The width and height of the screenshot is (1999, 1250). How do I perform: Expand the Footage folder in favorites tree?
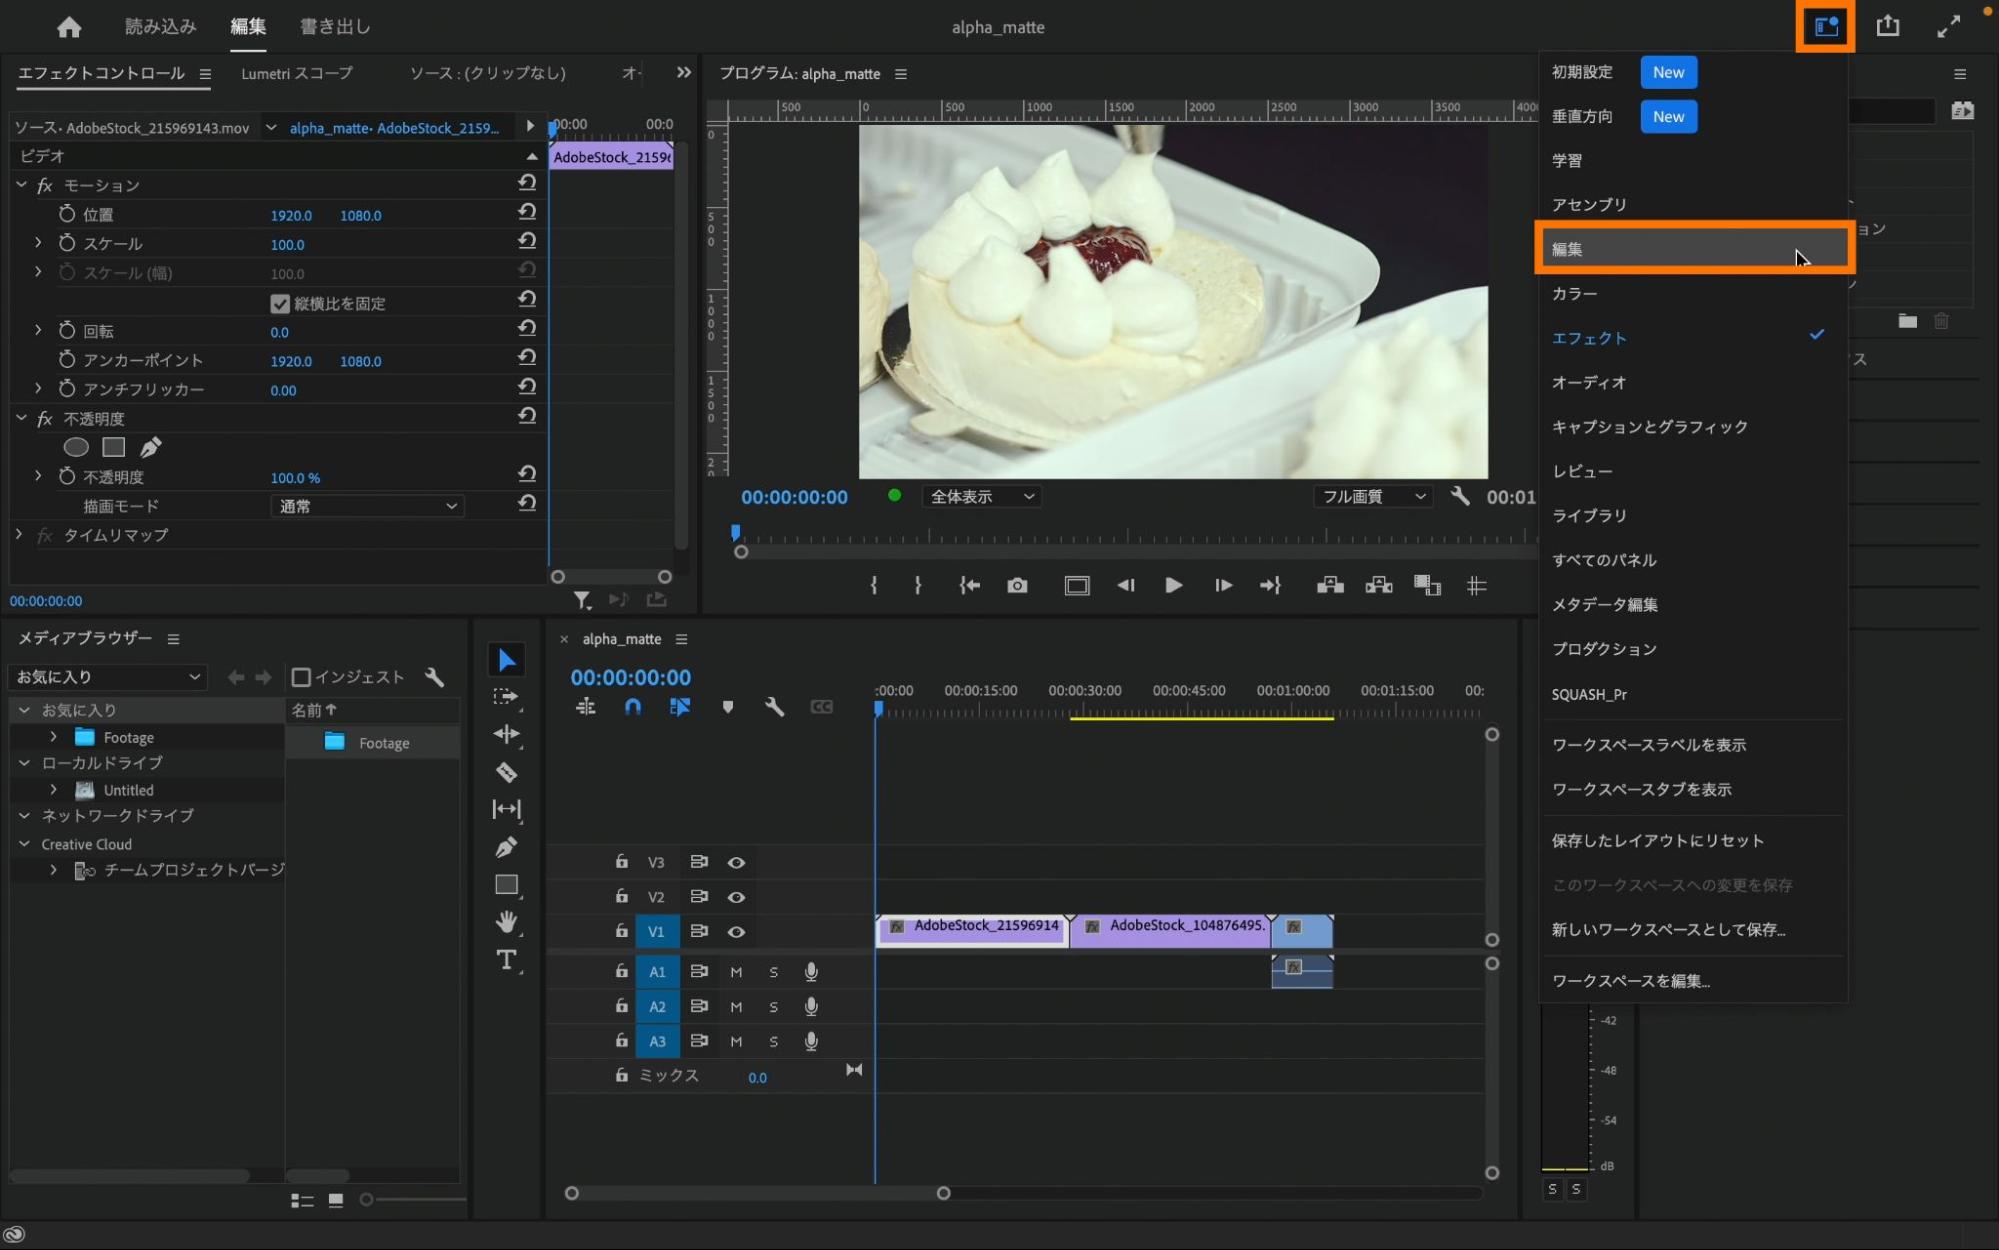click(x=54, y=737)
